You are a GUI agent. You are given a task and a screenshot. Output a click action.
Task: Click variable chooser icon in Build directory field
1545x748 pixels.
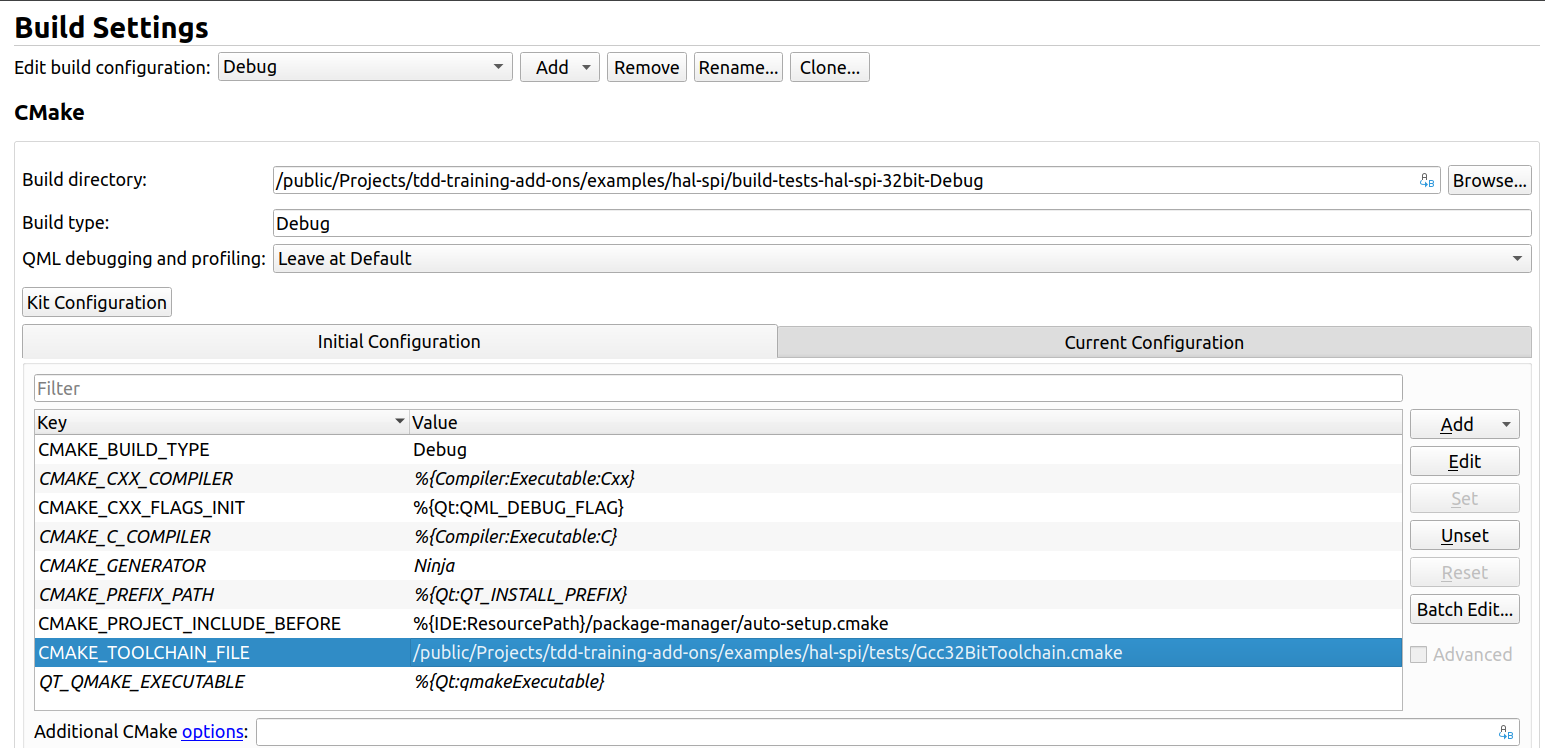[x=1427, y=181]
